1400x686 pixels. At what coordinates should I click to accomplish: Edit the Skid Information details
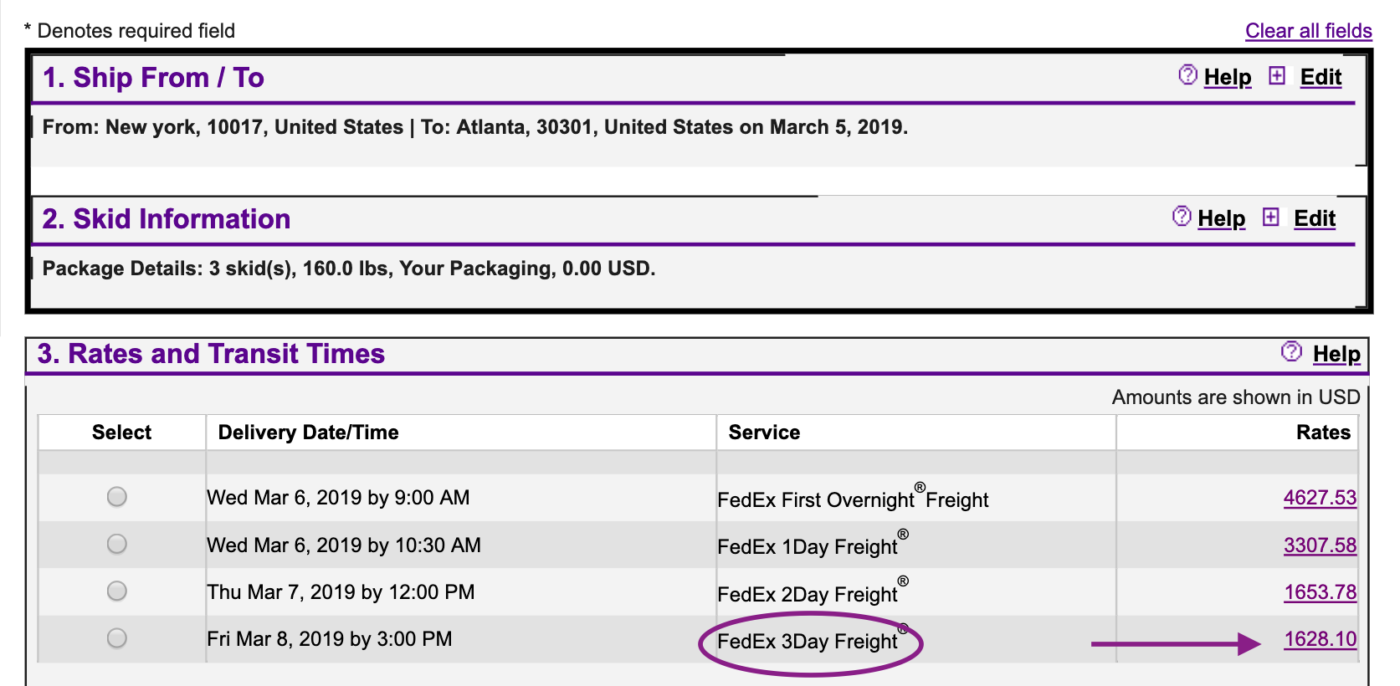coord(1314,218)
